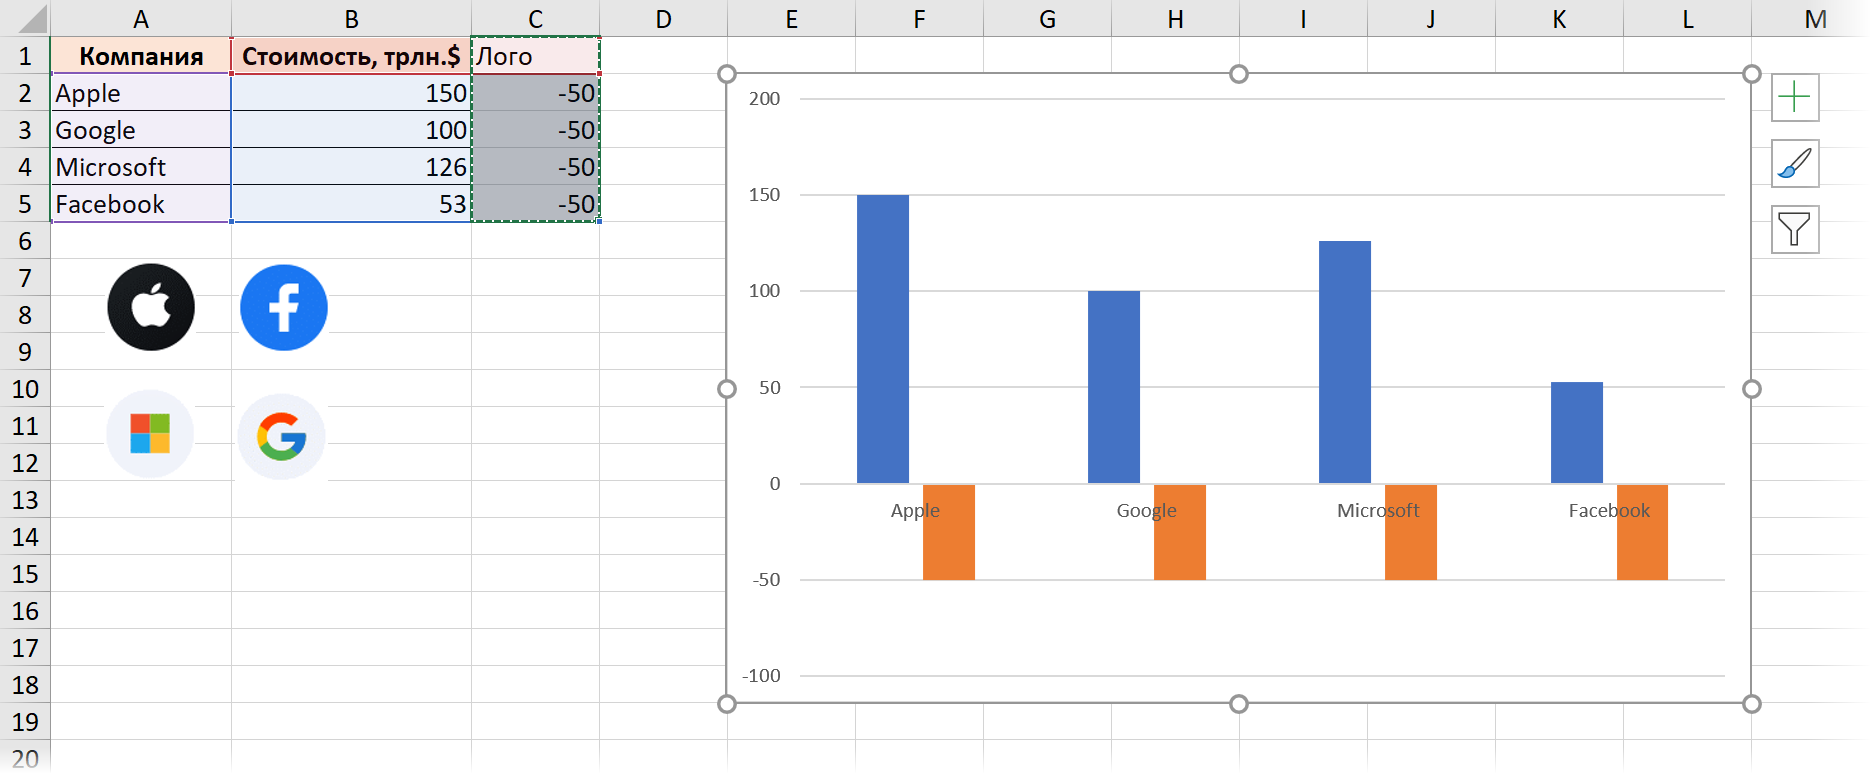
Task: Select cell with header Стоимость, трлн.$
Action: 351,56
